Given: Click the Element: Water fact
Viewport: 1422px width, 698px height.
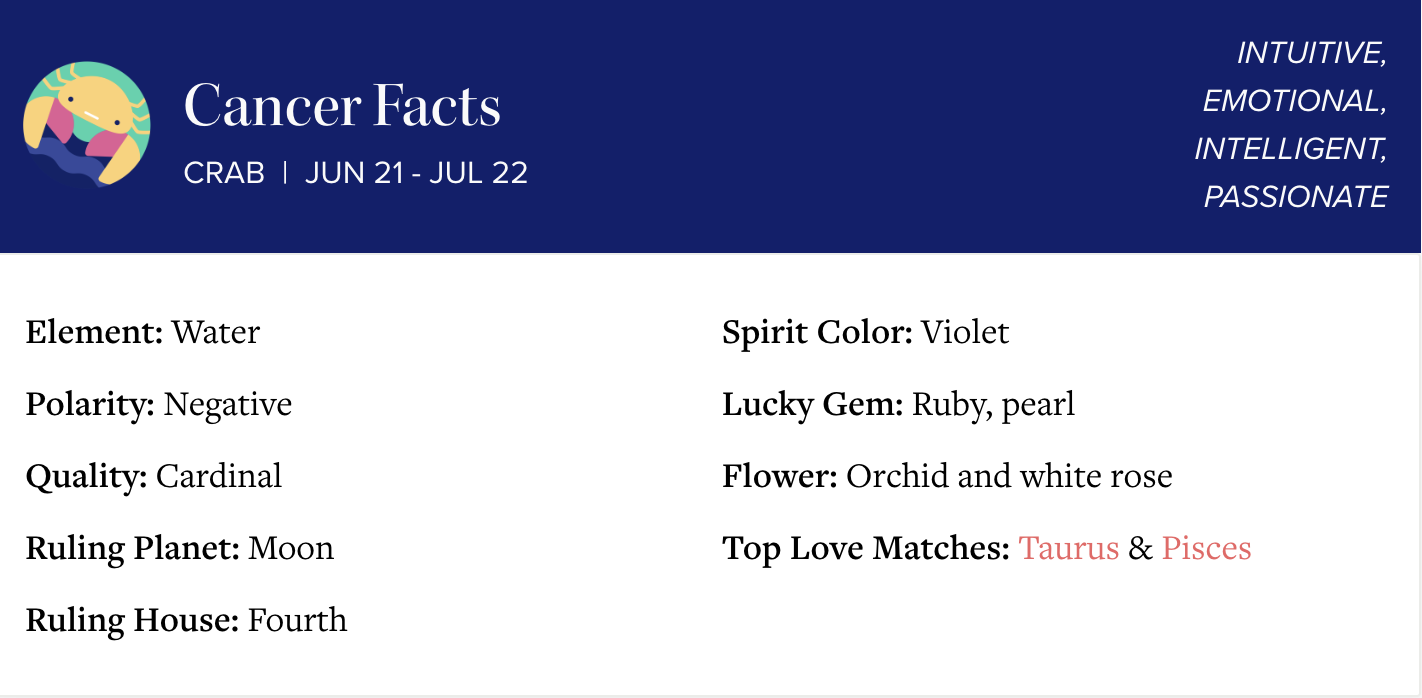Looking at the screenshot, I should point(143,332).
